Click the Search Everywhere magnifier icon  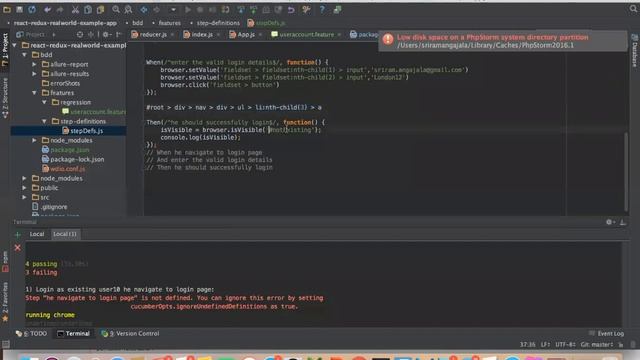[633, 9]
